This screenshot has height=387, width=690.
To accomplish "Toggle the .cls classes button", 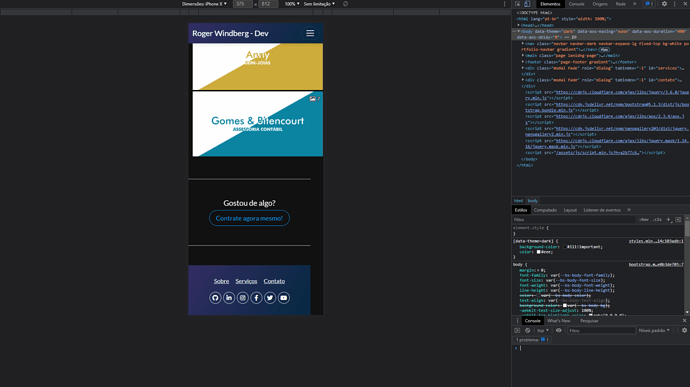I will click(x=657, y=220).
